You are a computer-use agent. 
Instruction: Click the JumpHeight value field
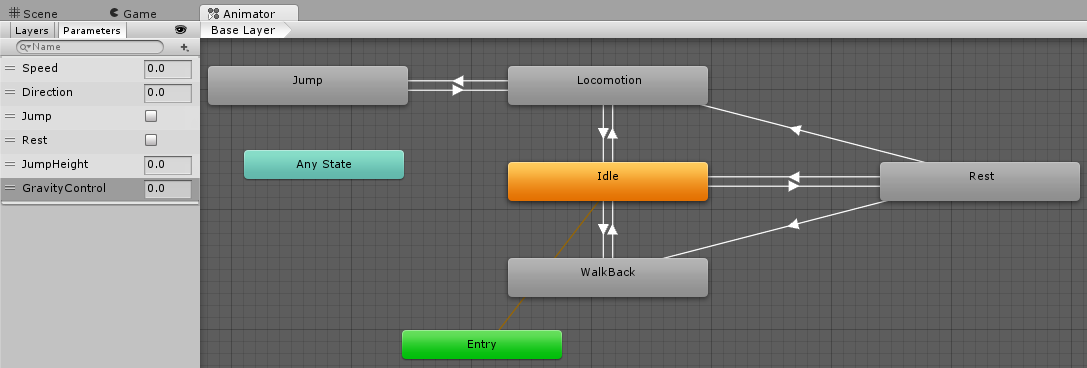pyautogui.click(x=168, y=165)
